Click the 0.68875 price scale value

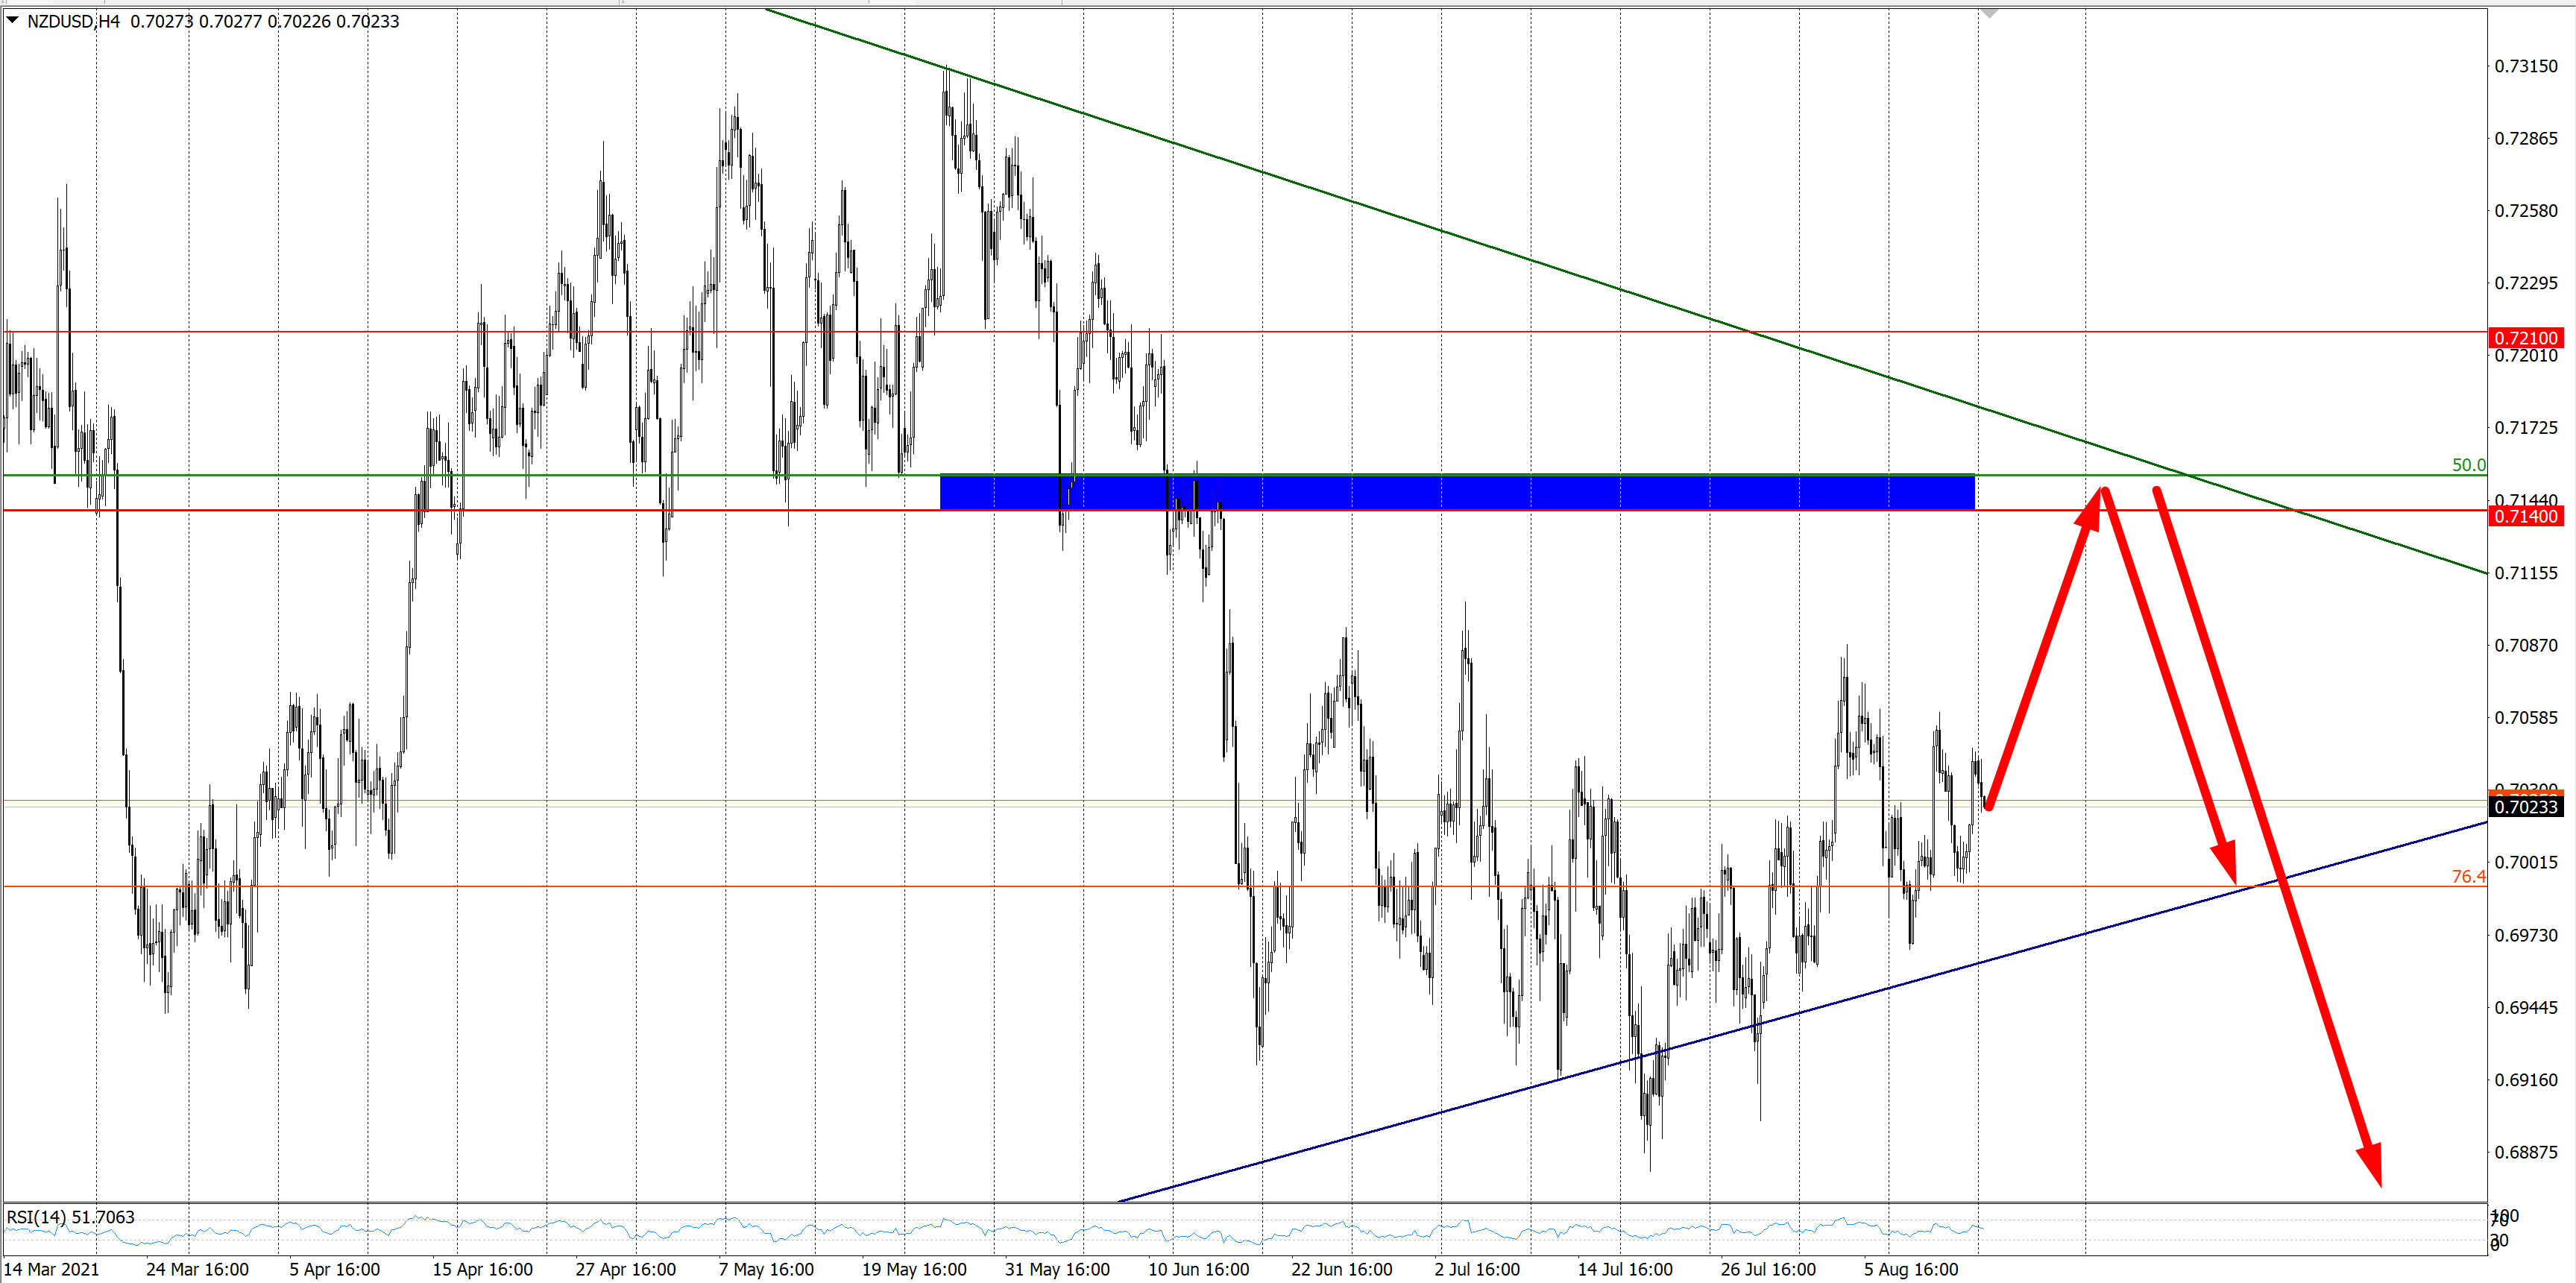(2525, 1152)
